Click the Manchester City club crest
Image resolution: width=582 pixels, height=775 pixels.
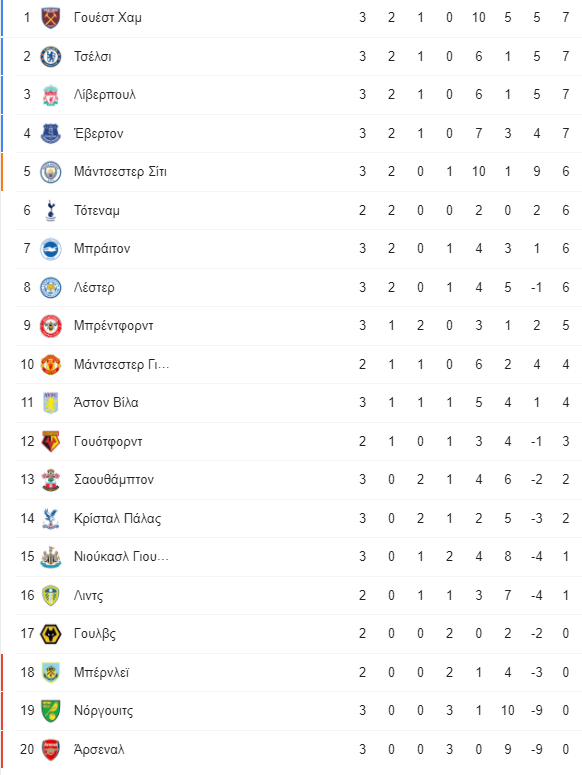coord(50,172)
